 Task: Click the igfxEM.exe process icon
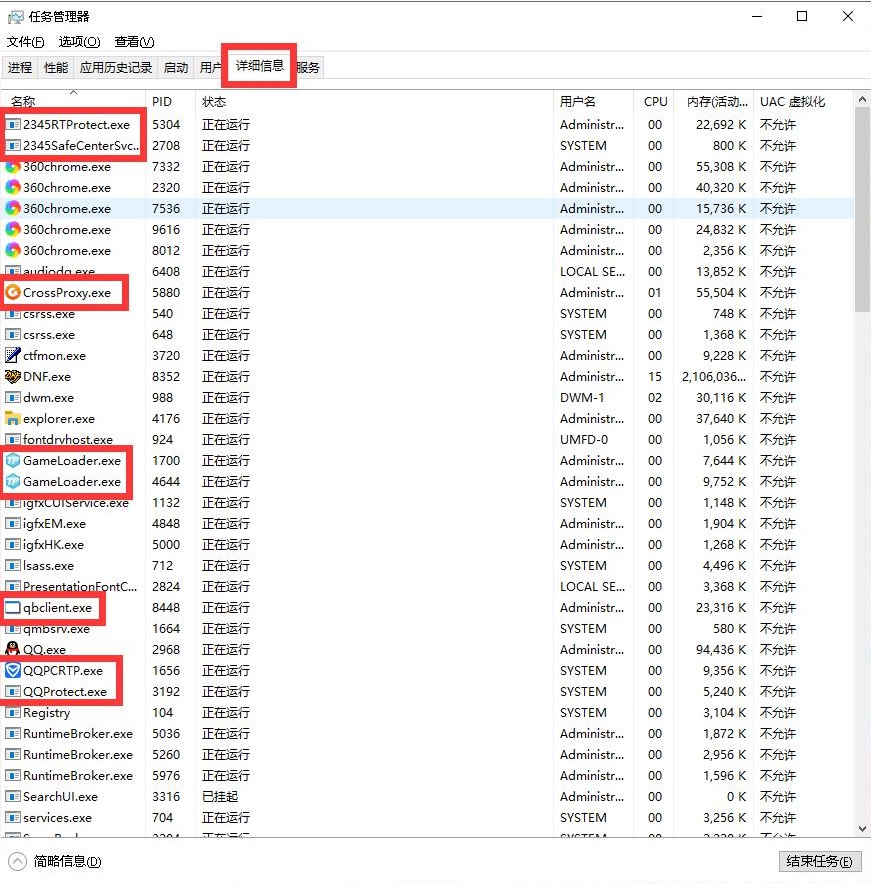point(12,524)
